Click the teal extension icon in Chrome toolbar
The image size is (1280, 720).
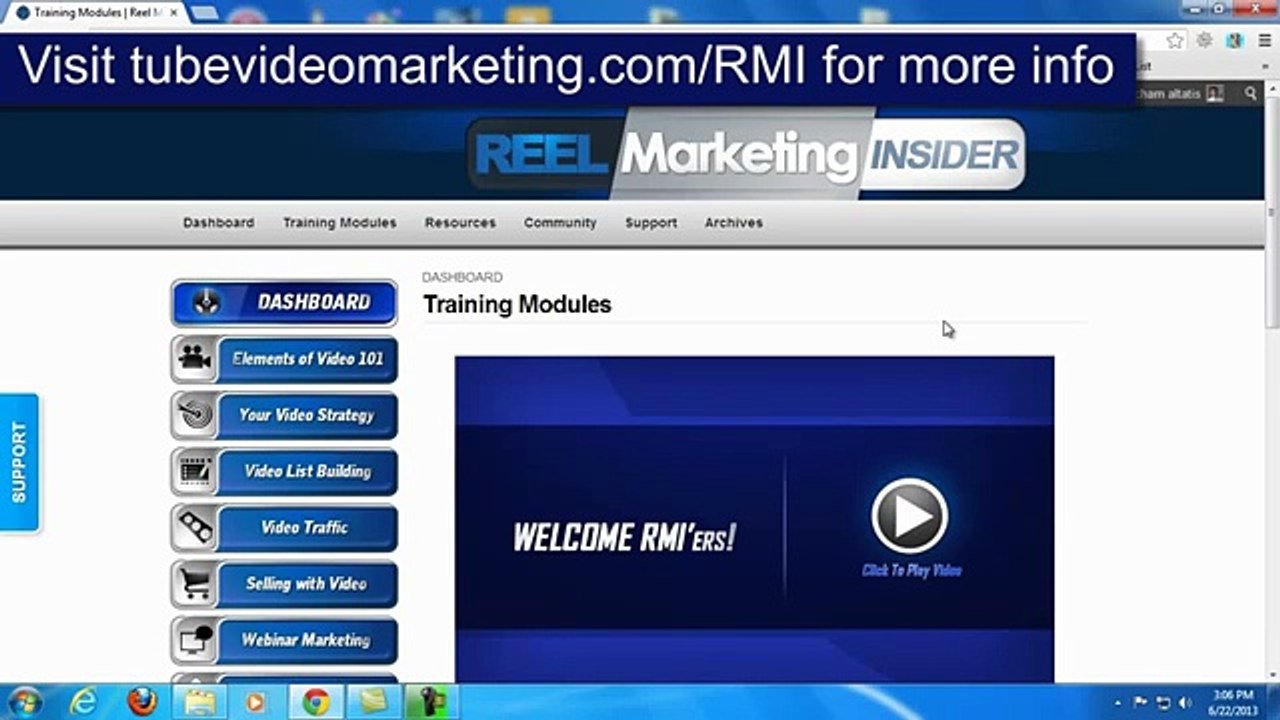pyautogui.click(x=1235, y=40)
